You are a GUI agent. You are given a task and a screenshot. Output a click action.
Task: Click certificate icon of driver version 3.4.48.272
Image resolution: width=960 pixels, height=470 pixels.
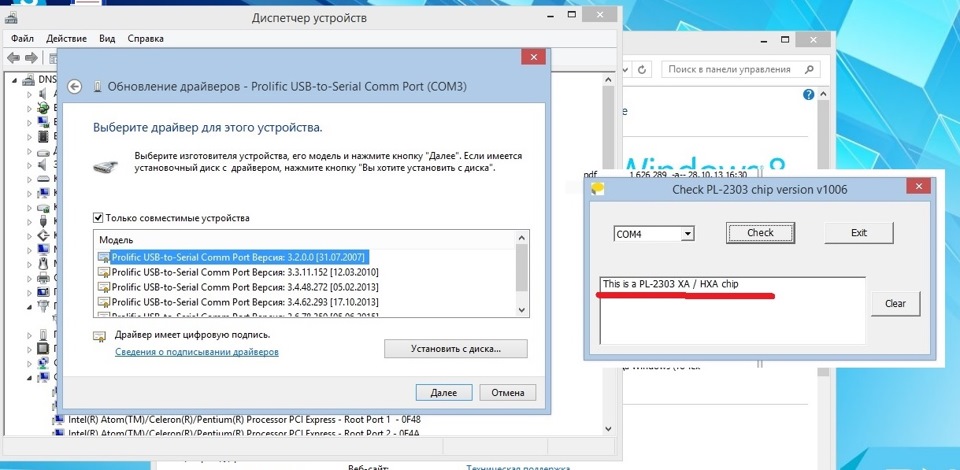click(x=103, y=287)
